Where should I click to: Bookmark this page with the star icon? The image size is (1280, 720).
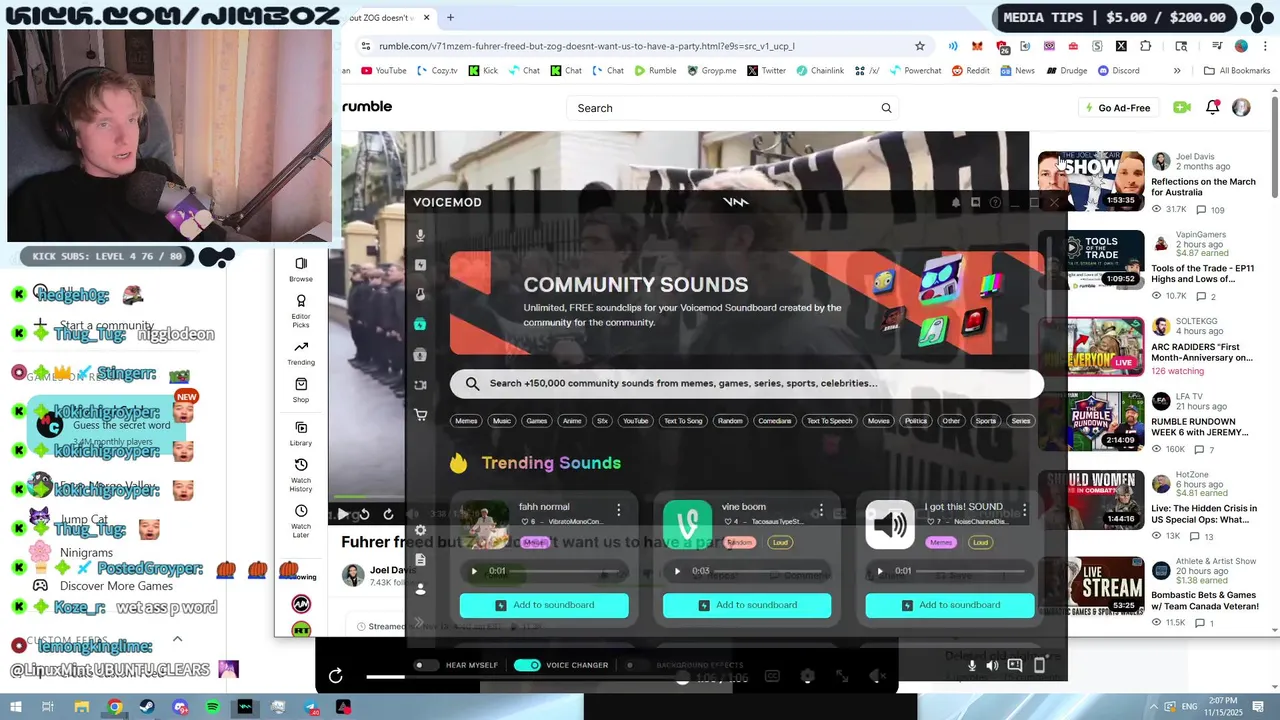pyautogui.click(x=920, y=46)
